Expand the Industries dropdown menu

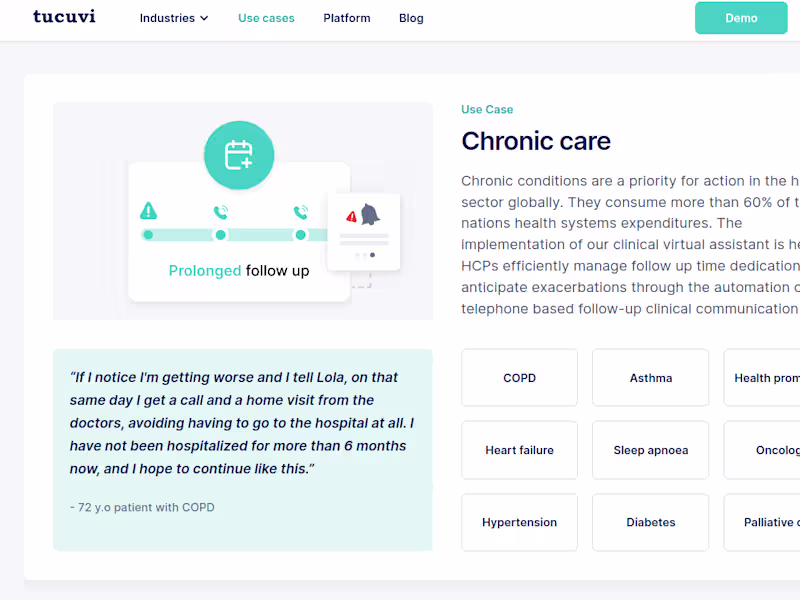tap(174, 17)
